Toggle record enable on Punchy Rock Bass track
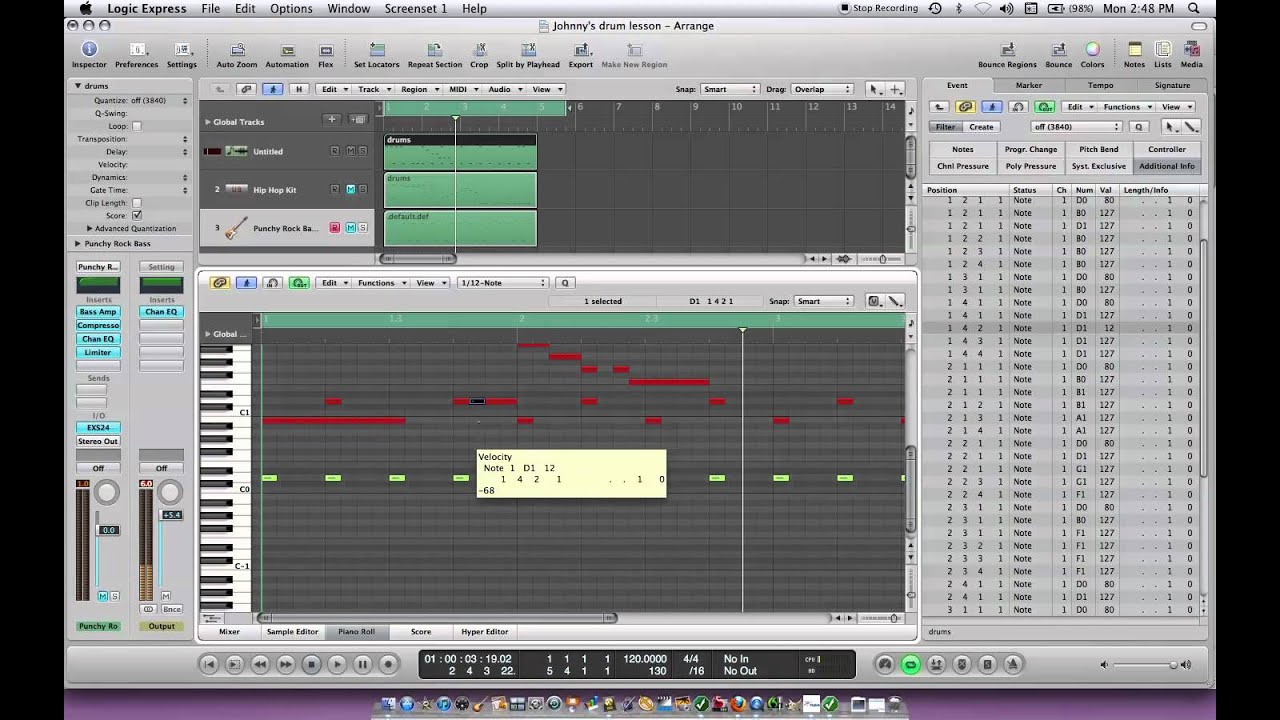This screenshot has height=720, width=1280. coord(335,228)
